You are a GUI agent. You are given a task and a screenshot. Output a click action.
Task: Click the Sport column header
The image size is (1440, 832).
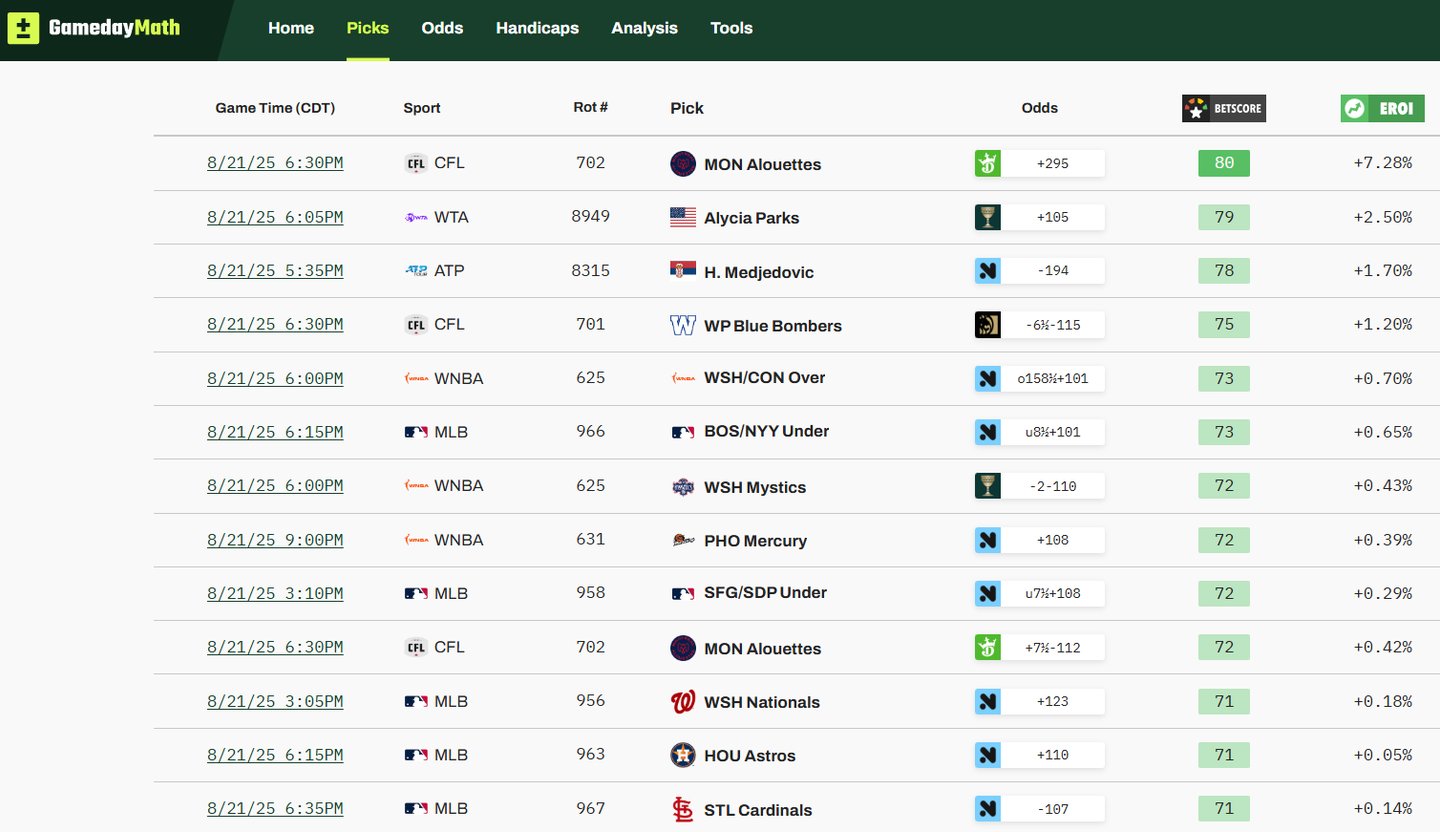pyautogui.click(x=422, y=108)
